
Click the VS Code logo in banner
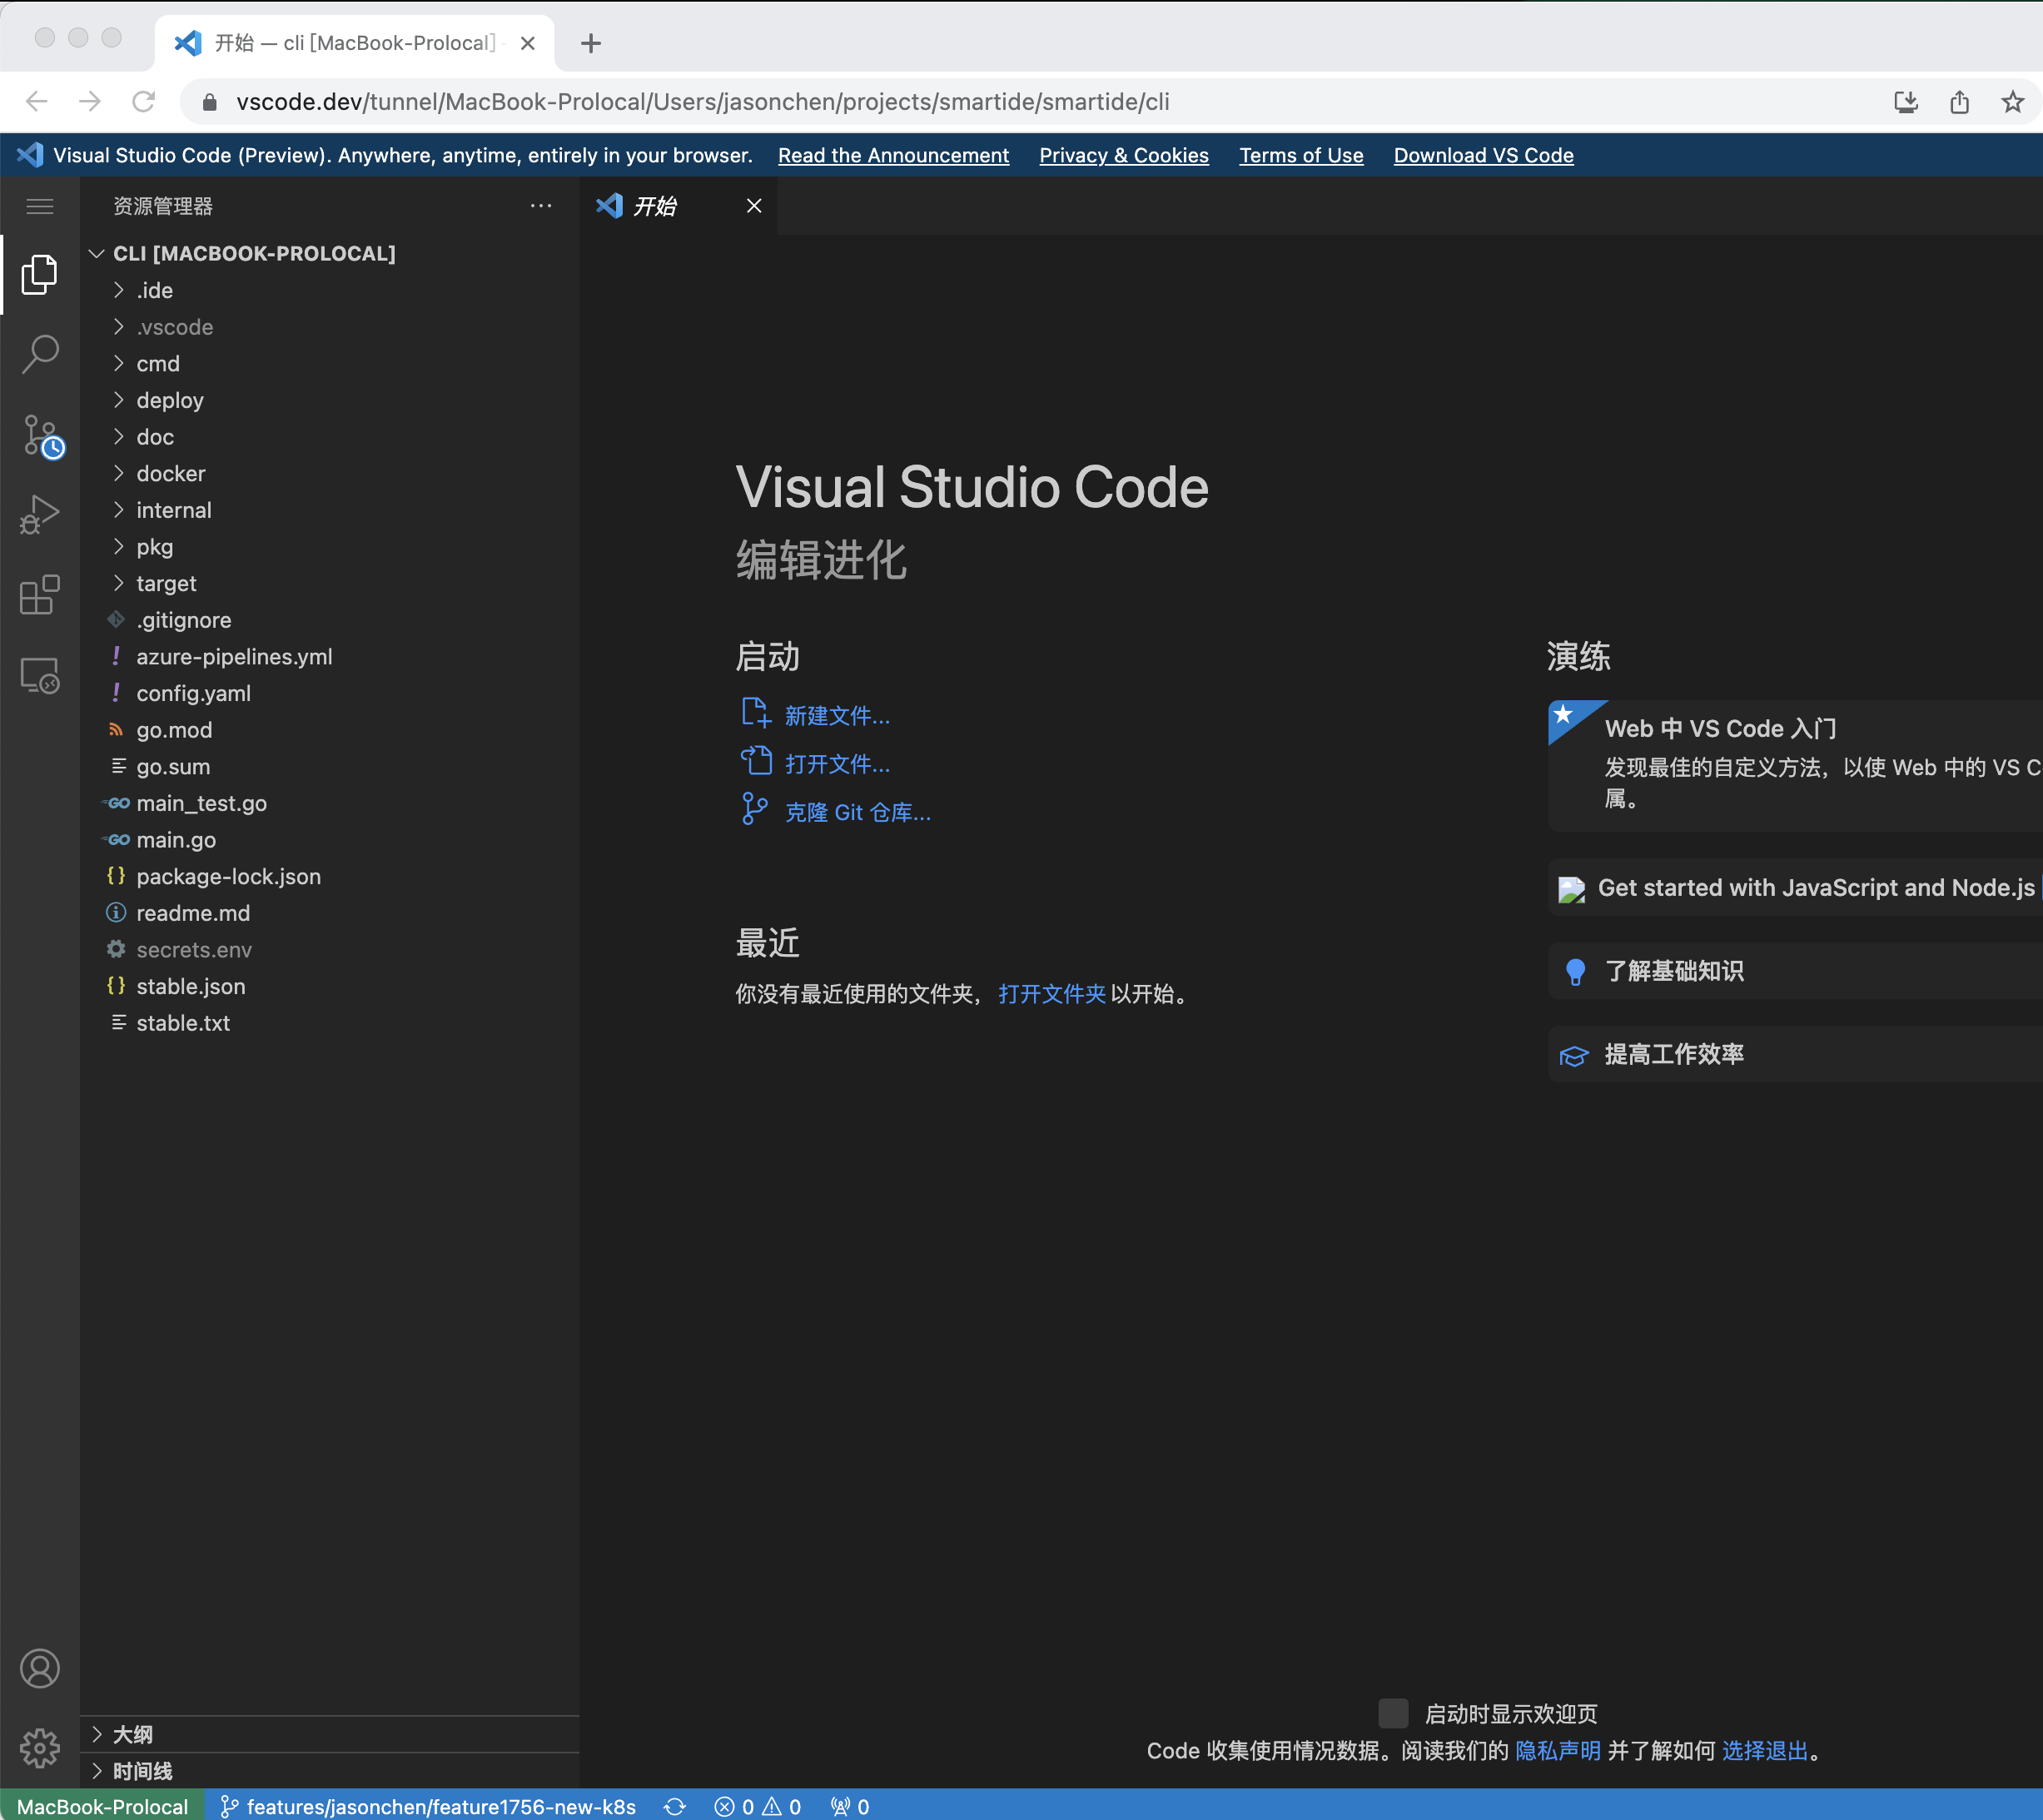(x=30, y=155)
